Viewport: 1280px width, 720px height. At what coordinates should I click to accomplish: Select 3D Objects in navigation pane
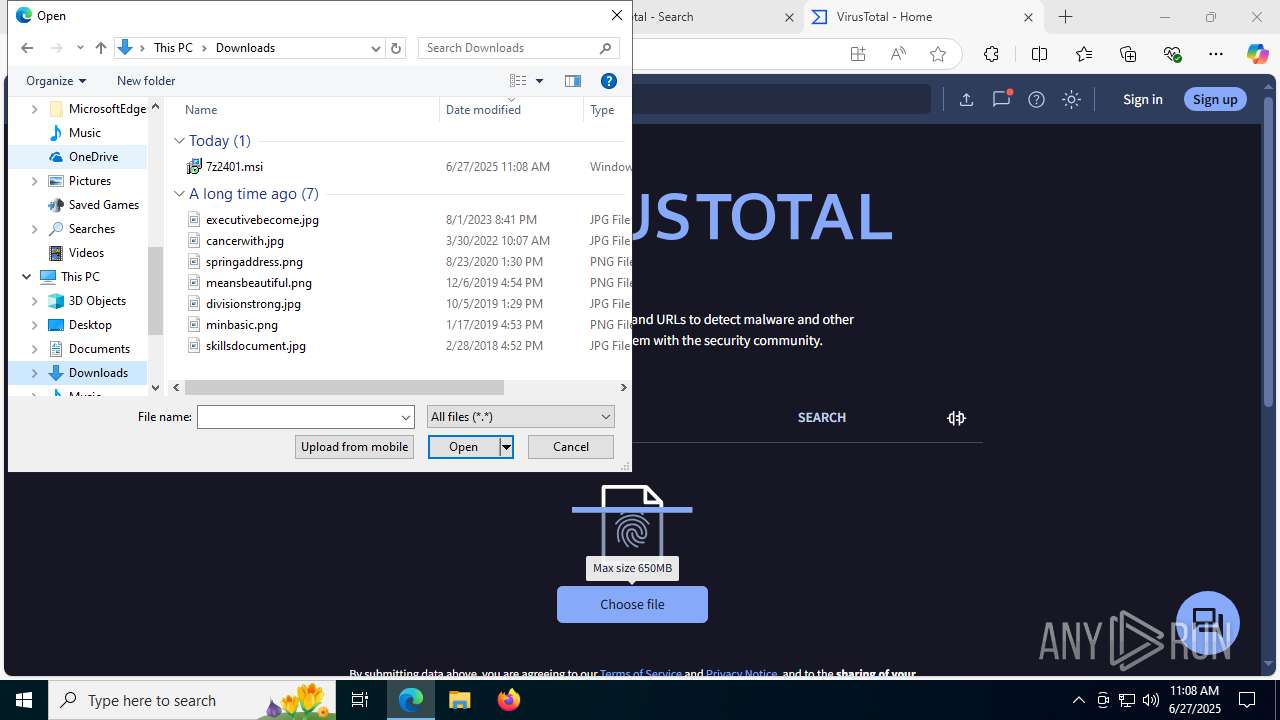97,301
